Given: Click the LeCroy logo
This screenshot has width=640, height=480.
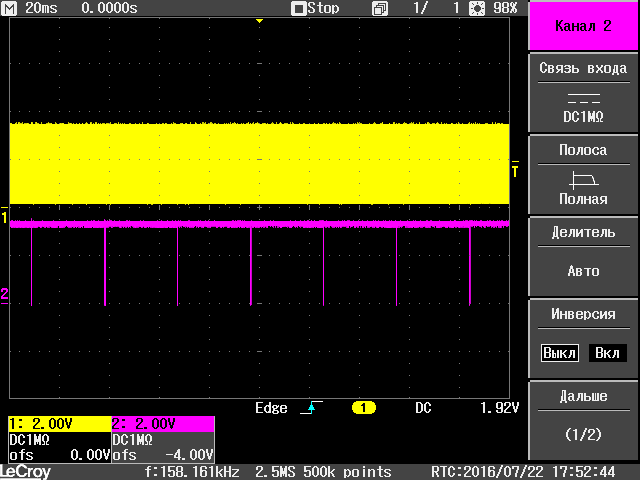Looking at the screenshot, I should [25, 472].
